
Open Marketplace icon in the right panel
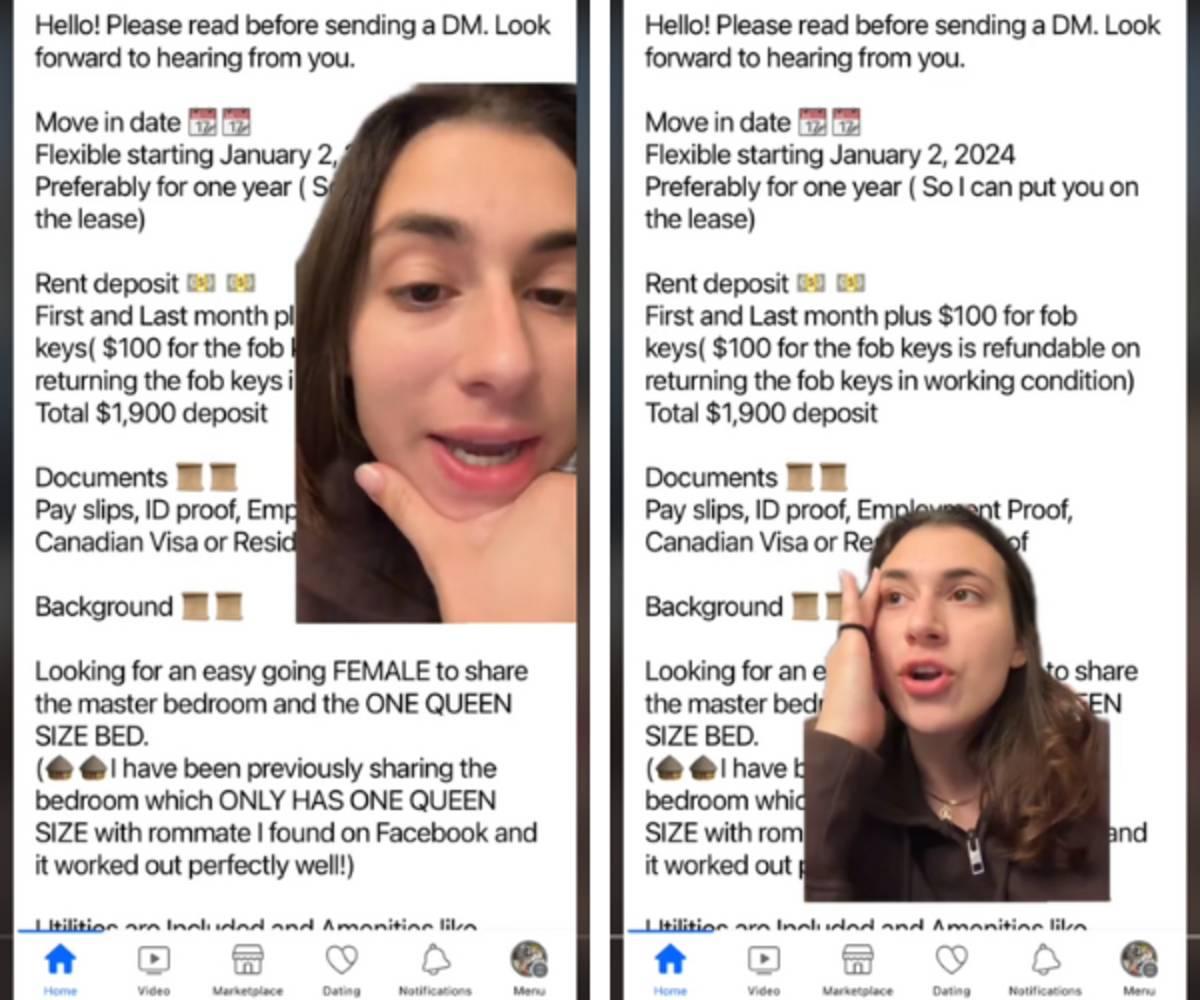pos(857,961)
